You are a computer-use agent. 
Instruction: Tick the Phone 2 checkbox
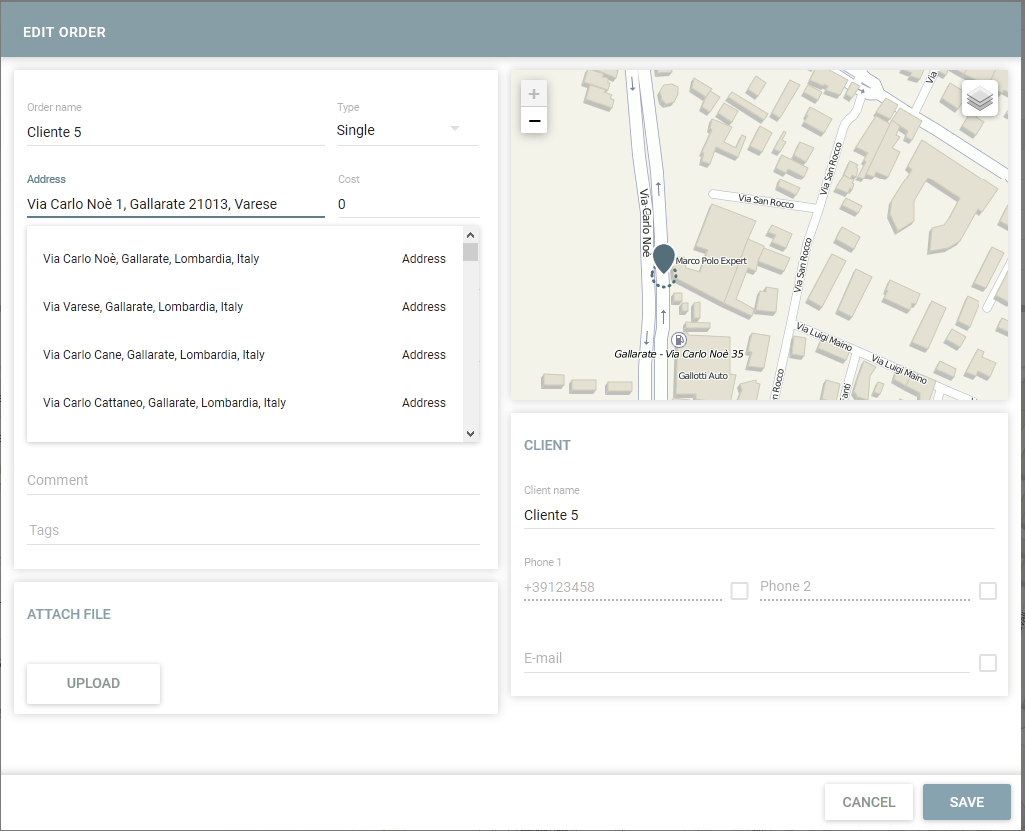pyautogui.click(x=988, y=591)
